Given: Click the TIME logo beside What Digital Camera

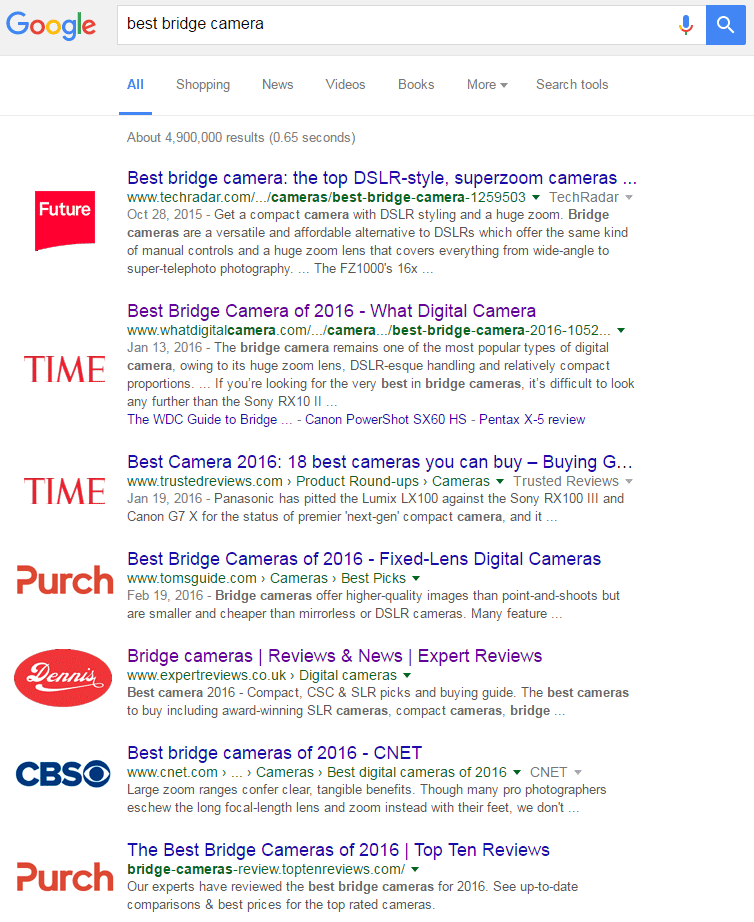Looking at the screenshot, I should click(65, 370).
